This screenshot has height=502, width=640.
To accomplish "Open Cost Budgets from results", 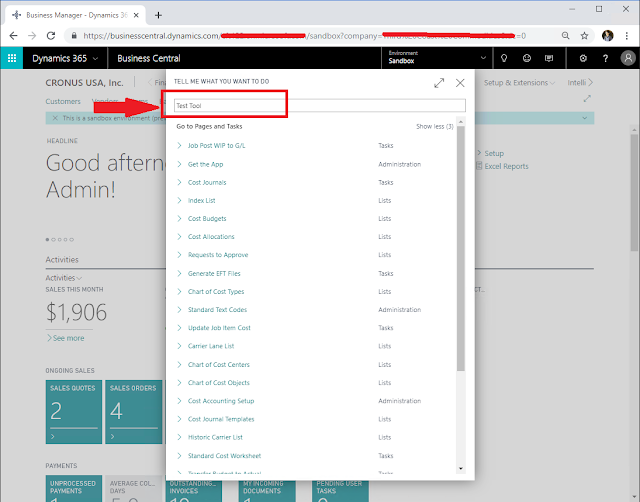I will click(x=207, y=219).
